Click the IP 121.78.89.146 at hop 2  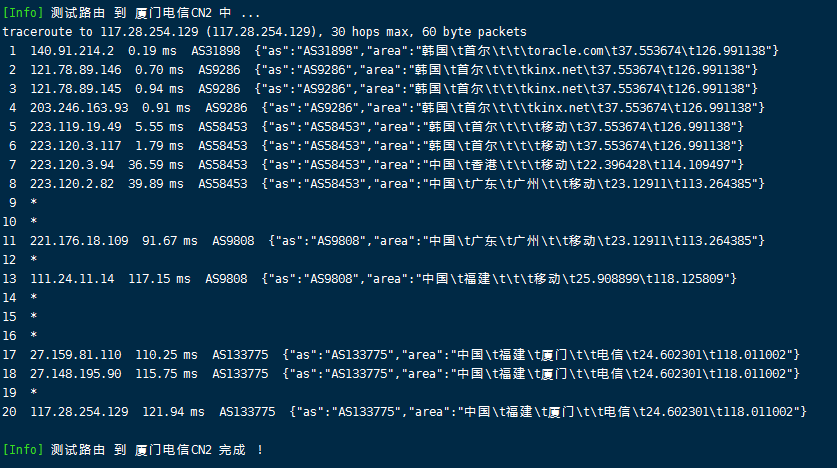tap(75, 70)
